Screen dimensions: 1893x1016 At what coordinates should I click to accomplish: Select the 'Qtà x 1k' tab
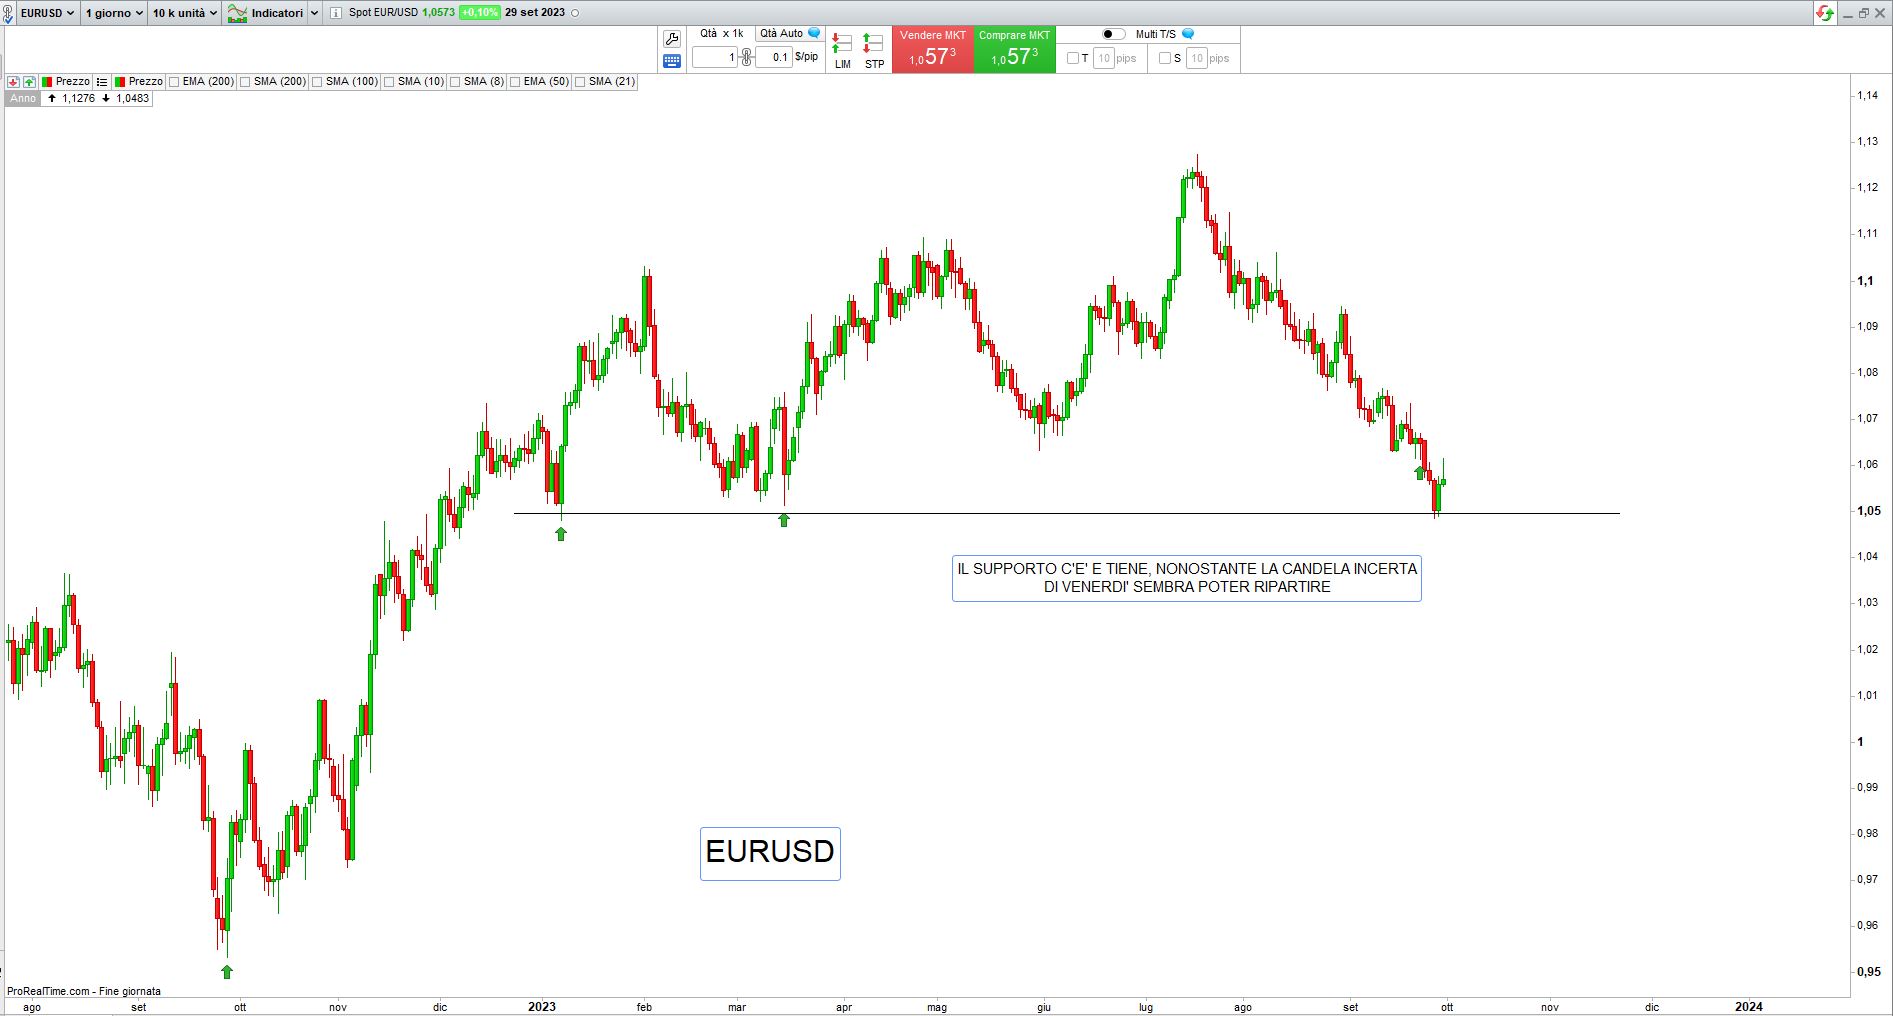[x=721, y=34]
